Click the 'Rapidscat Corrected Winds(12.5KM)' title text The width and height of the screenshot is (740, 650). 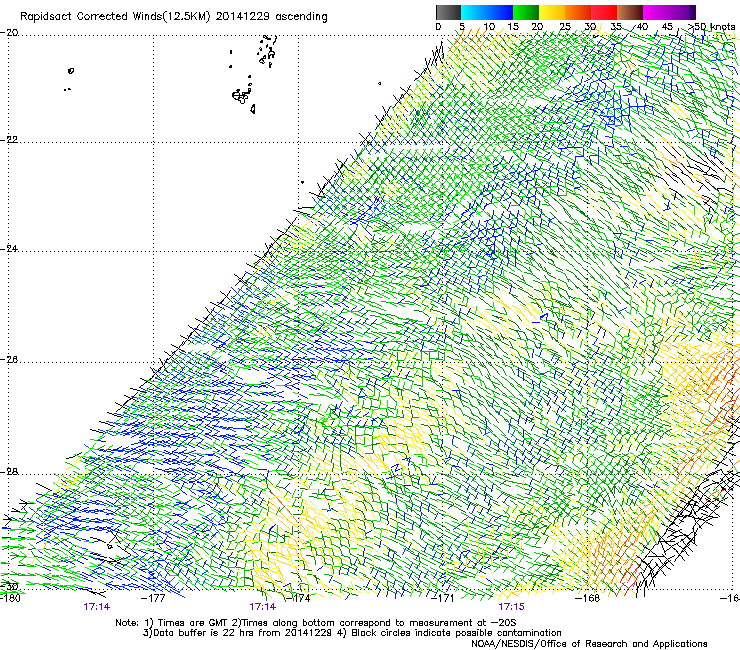pos(115,17)
